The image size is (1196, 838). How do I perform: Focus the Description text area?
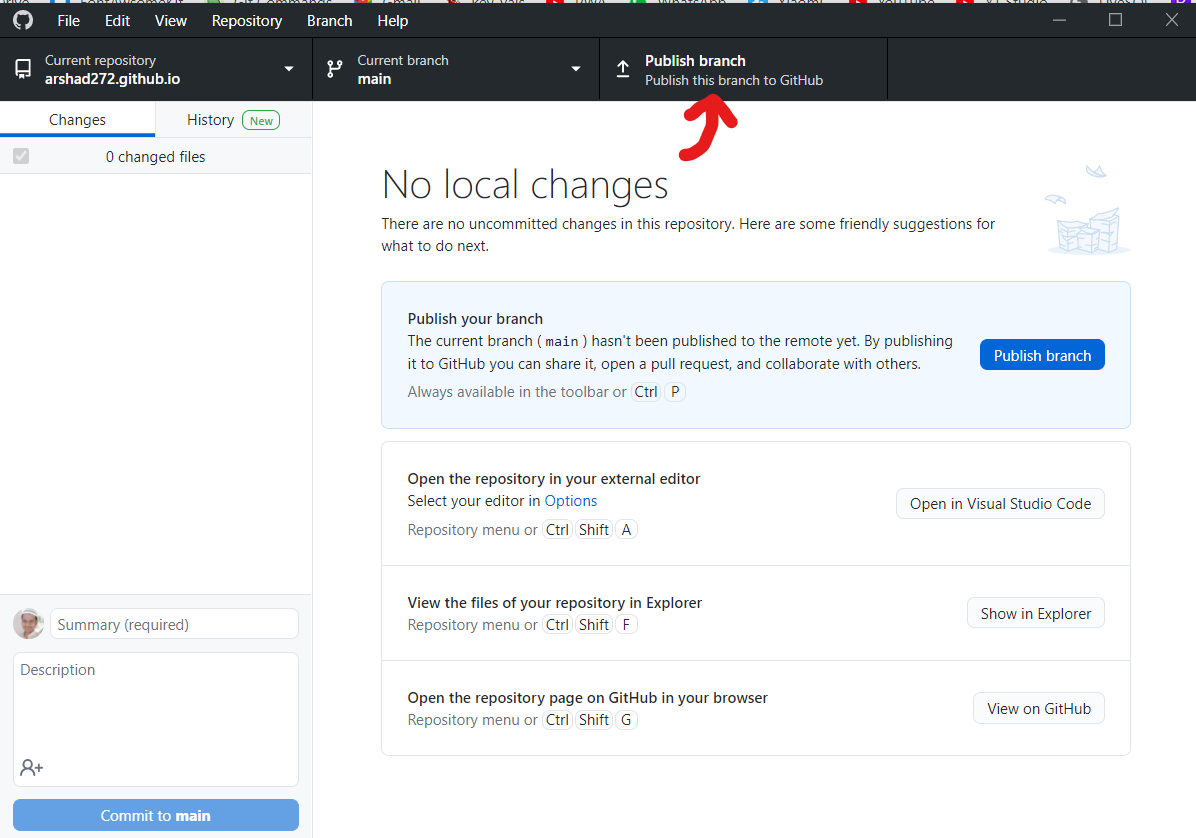[x=156, y=719]
